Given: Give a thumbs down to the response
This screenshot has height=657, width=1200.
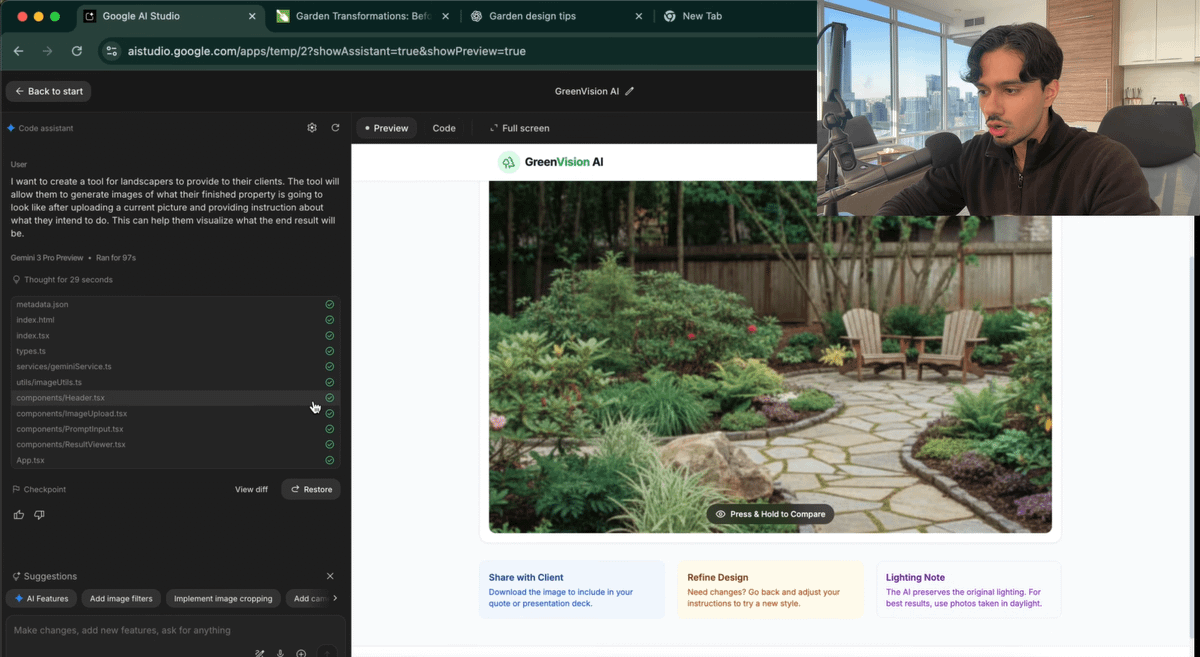Looking at the screenshot, I should tap(39, 514).
